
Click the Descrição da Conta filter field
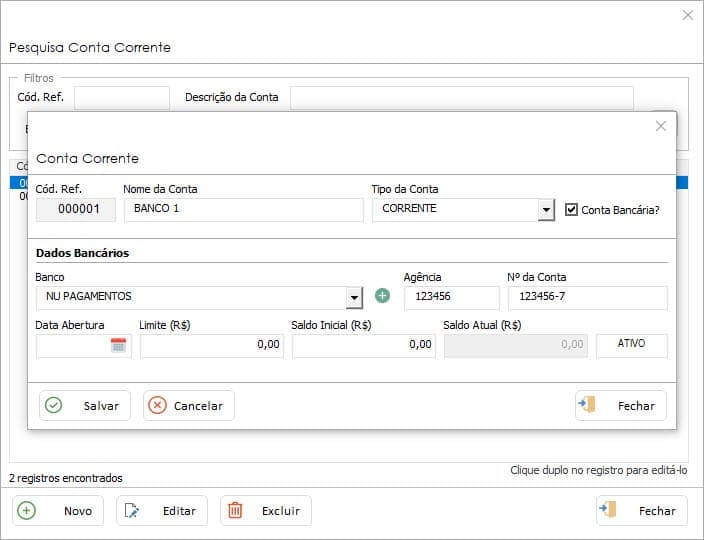[x=461, y=98]
